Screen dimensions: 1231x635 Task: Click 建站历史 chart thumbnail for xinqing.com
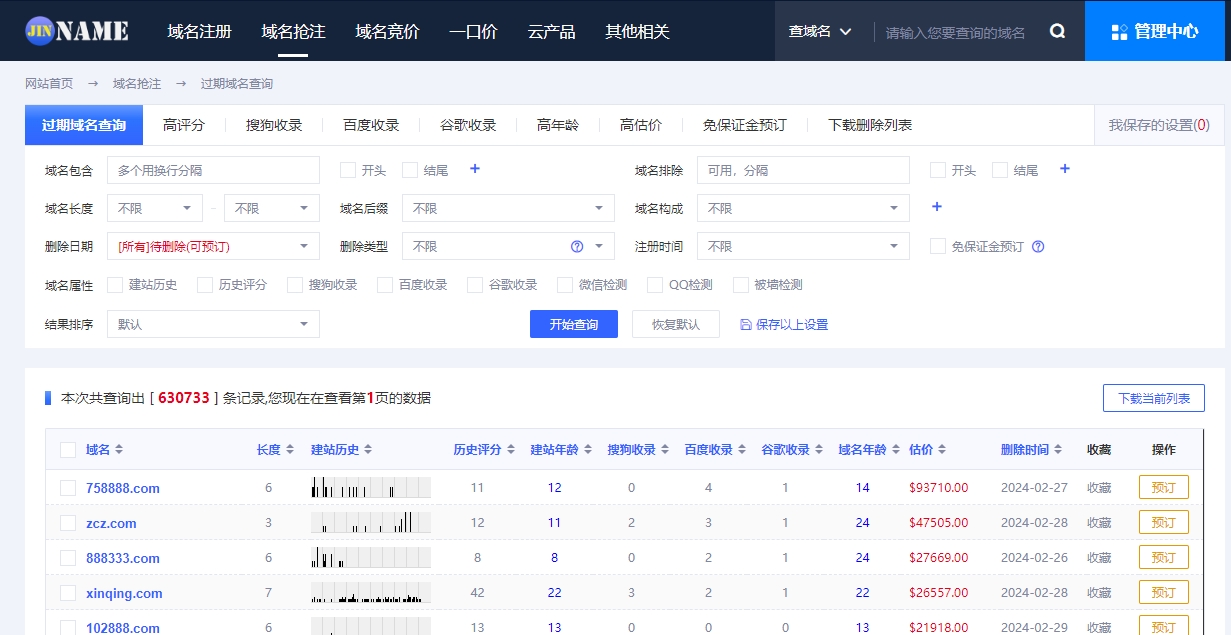tap(371, 593)
